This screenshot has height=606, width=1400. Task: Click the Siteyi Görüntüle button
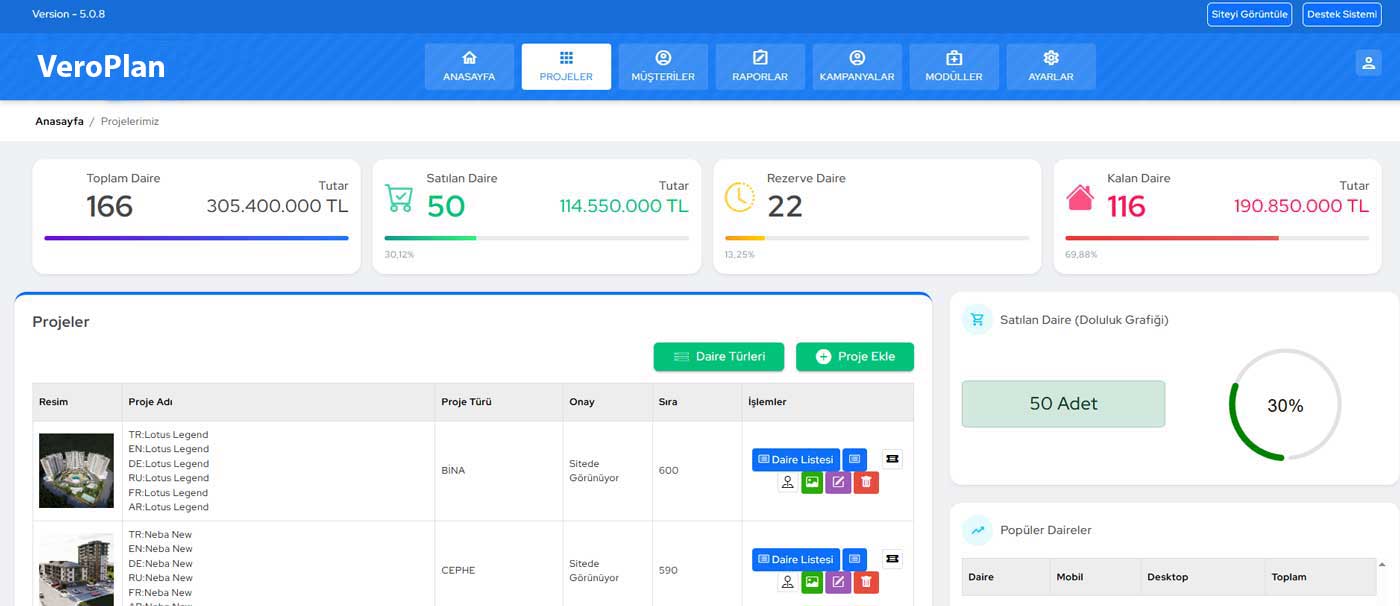pos(1249,14)
